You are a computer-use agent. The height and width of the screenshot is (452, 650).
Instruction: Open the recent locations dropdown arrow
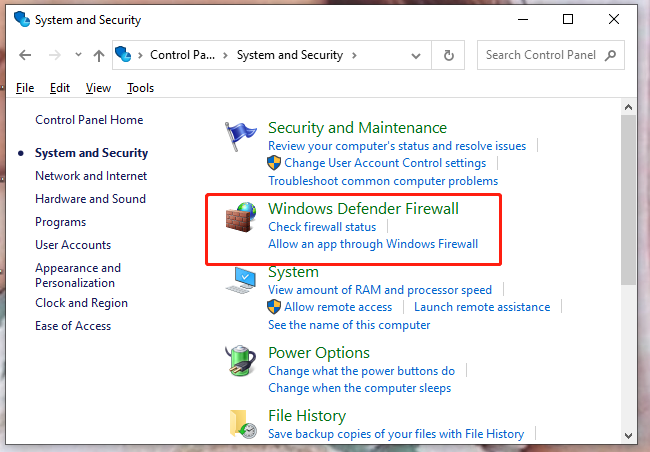coord(77,55)
